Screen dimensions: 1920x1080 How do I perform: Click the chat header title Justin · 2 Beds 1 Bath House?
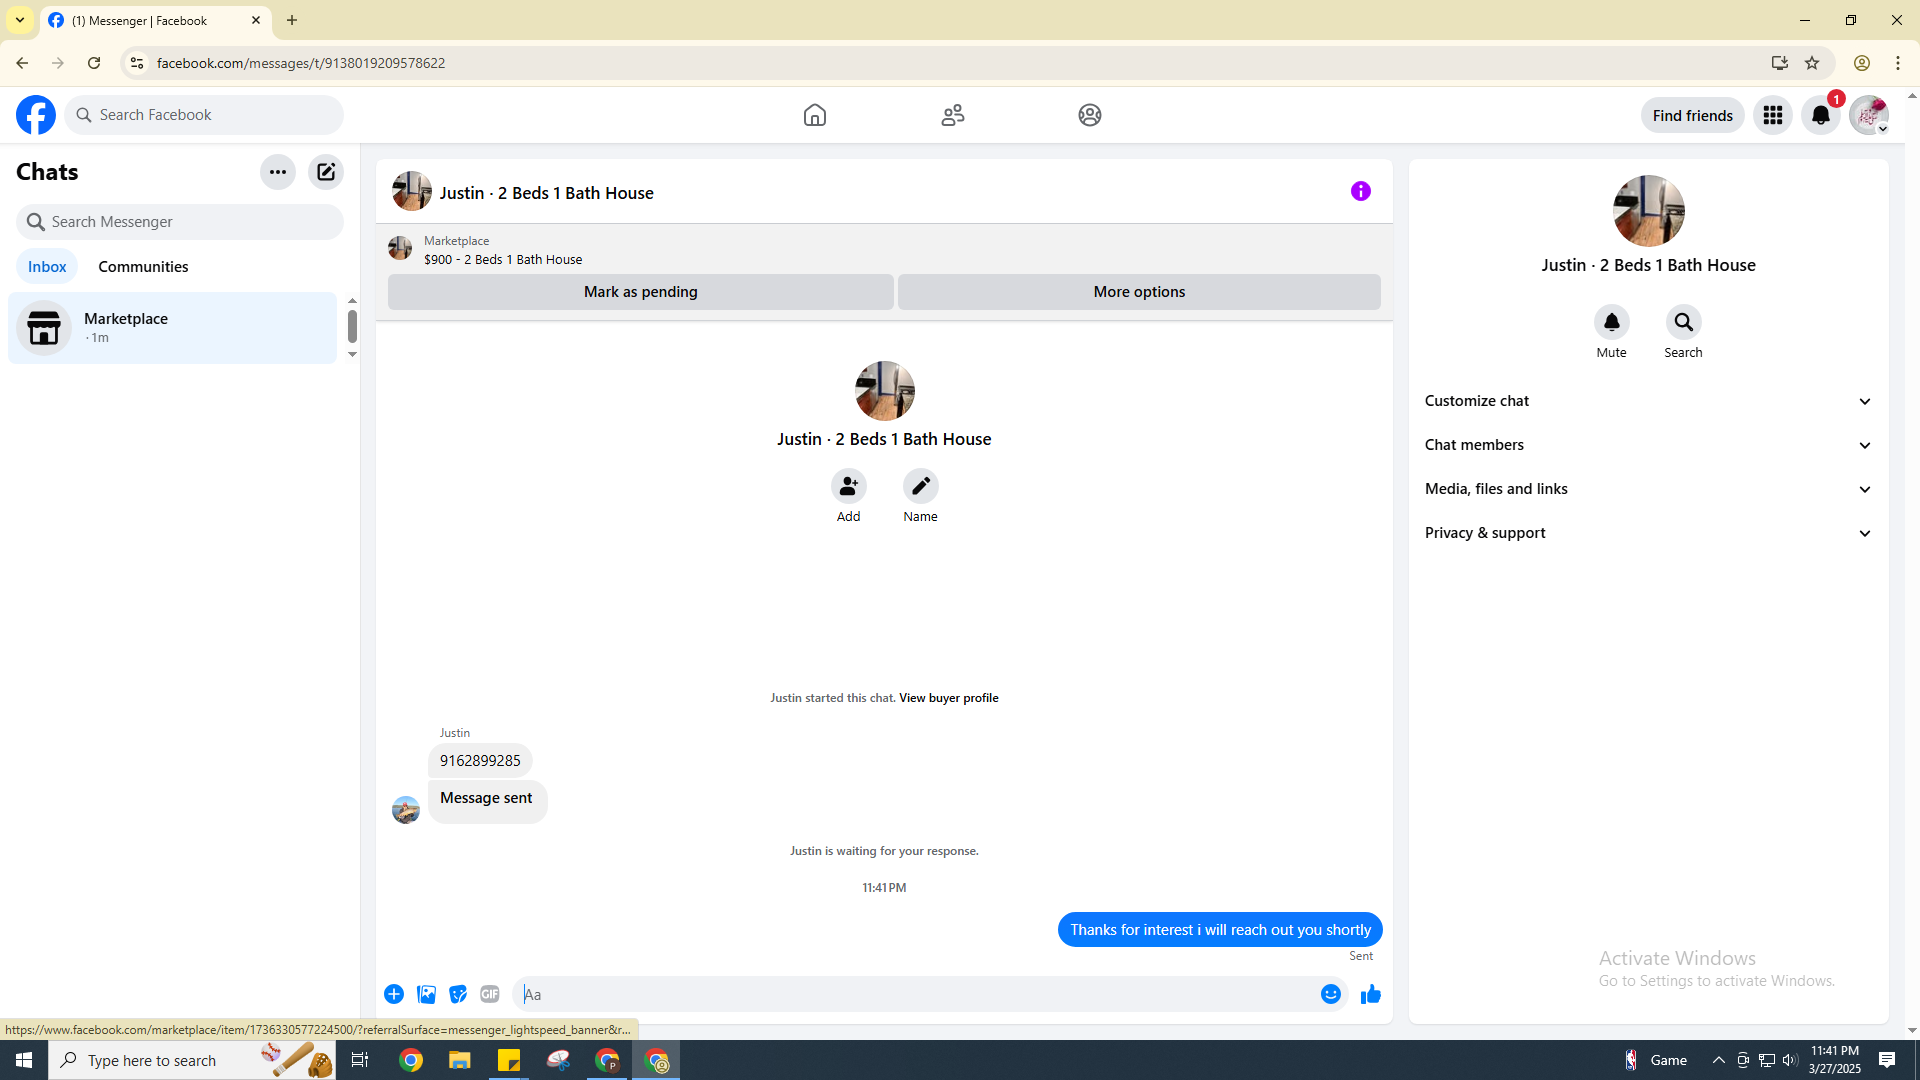tap(547, 193)
